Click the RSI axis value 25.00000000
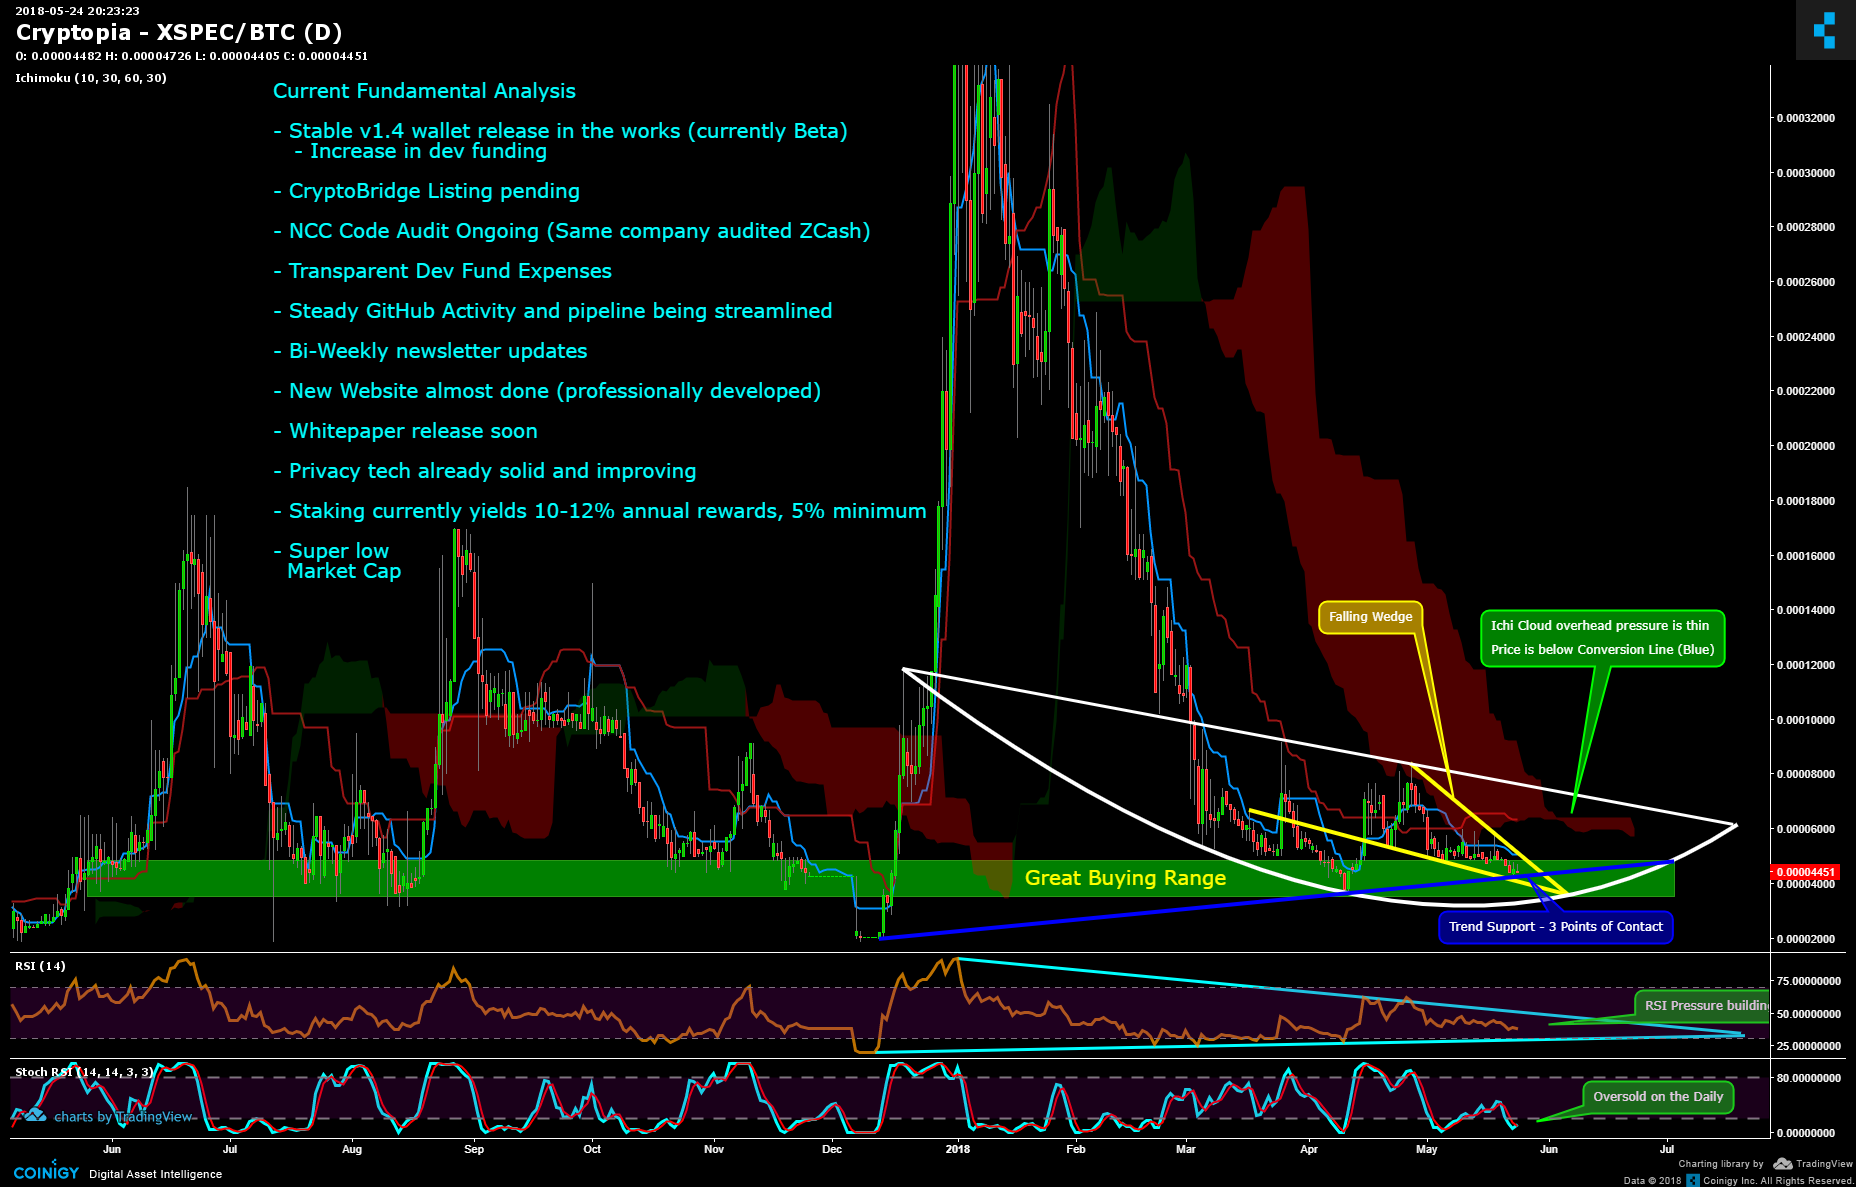 pos(1808,1046)
